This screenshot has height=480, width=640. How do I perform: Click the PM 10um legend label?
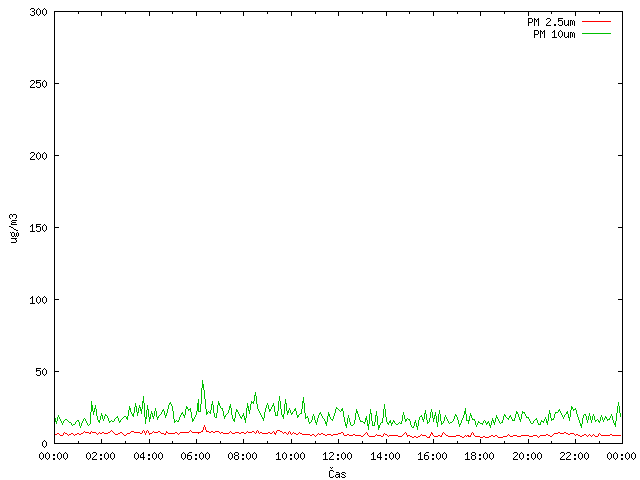point(554,34)
